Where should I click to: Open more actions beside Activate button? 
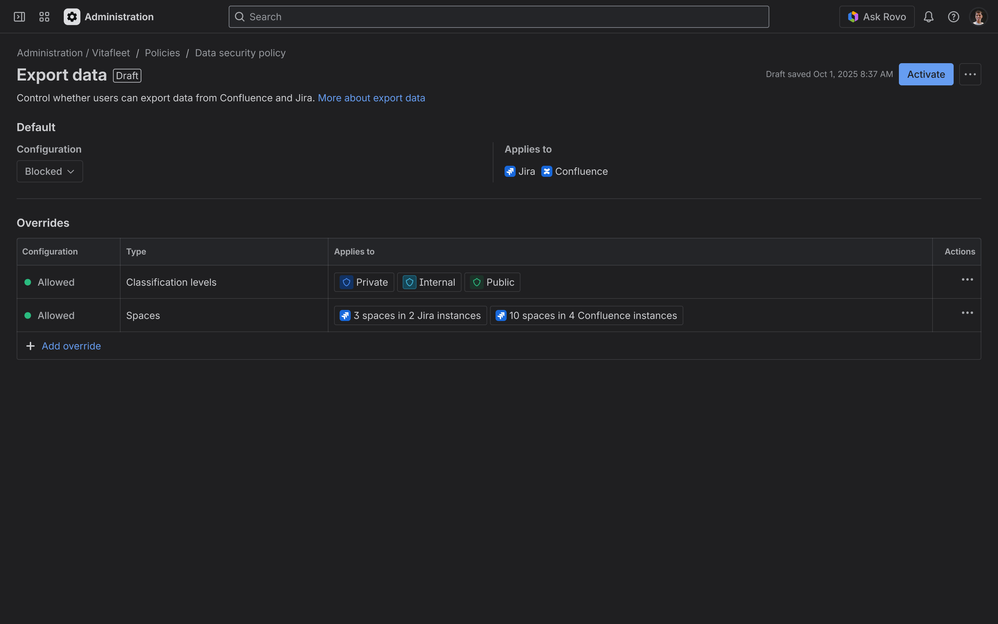[969, 74]
